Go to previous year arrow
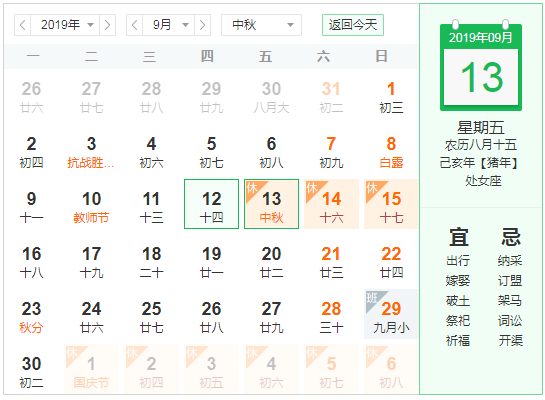The width and height of the screenshot is (545, 400). 23,25
